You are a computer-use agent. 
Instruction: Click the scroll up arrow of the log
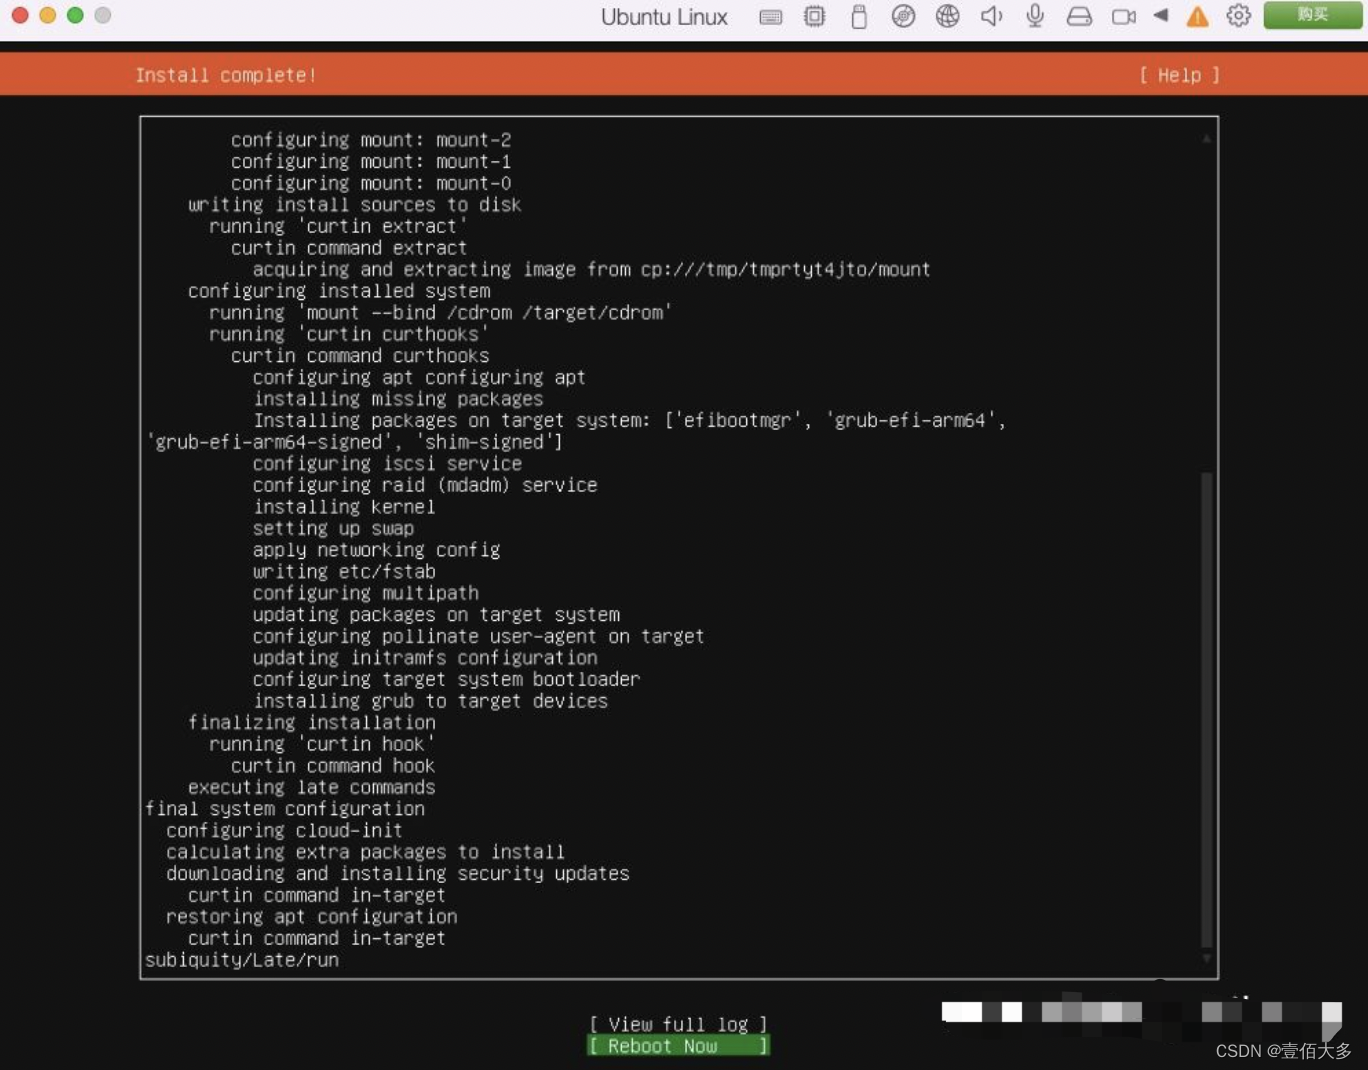point(1207,139)
